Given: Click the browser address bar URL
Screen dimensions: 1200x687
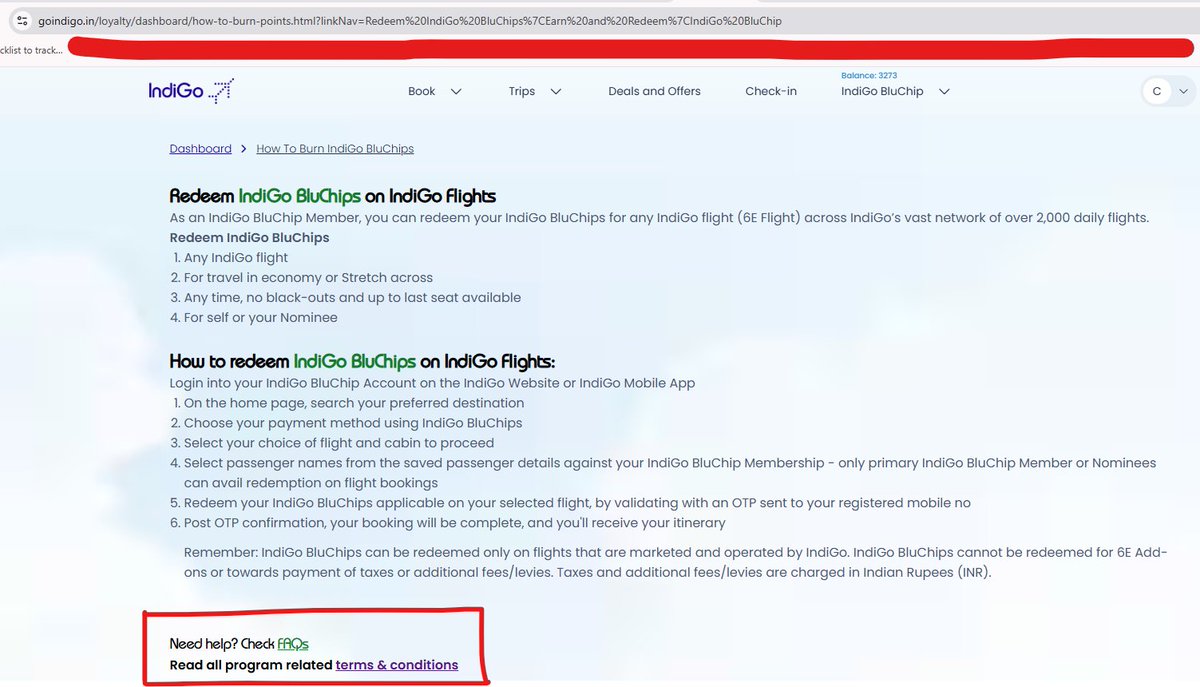Looking at the screenshot, I should coord(410,20).
